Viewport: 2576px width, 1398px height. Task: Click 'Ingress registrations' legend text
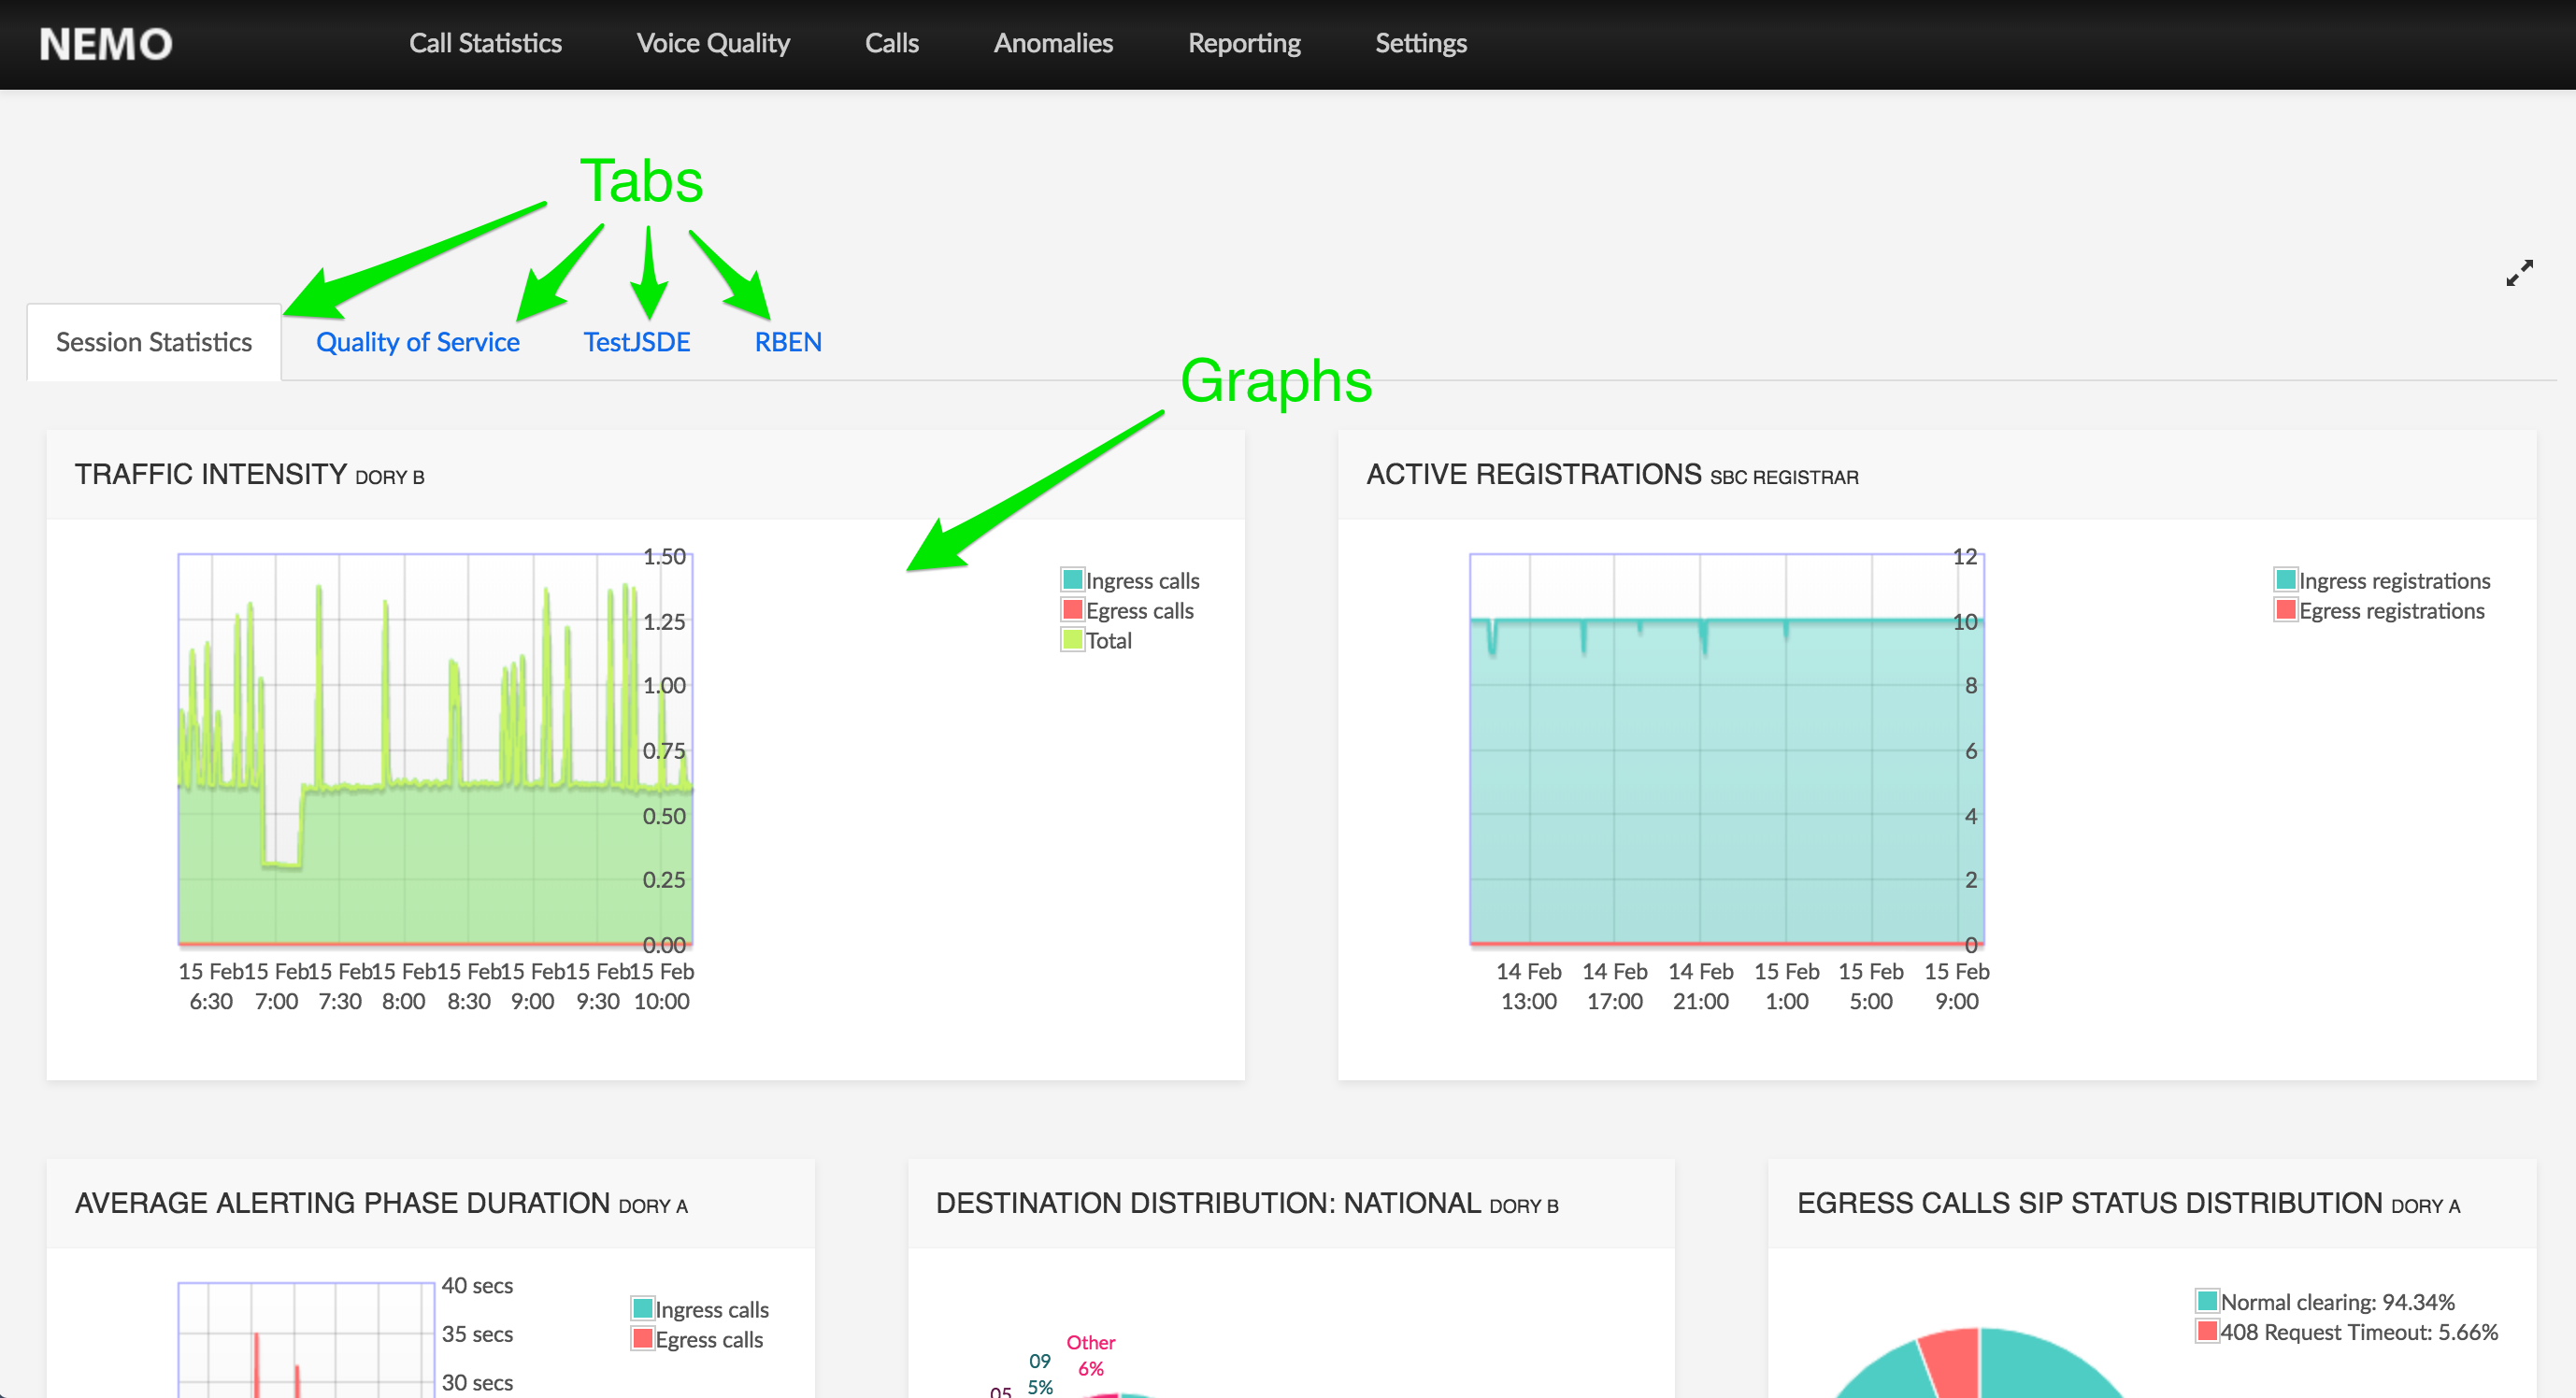tap(2394, 581)
